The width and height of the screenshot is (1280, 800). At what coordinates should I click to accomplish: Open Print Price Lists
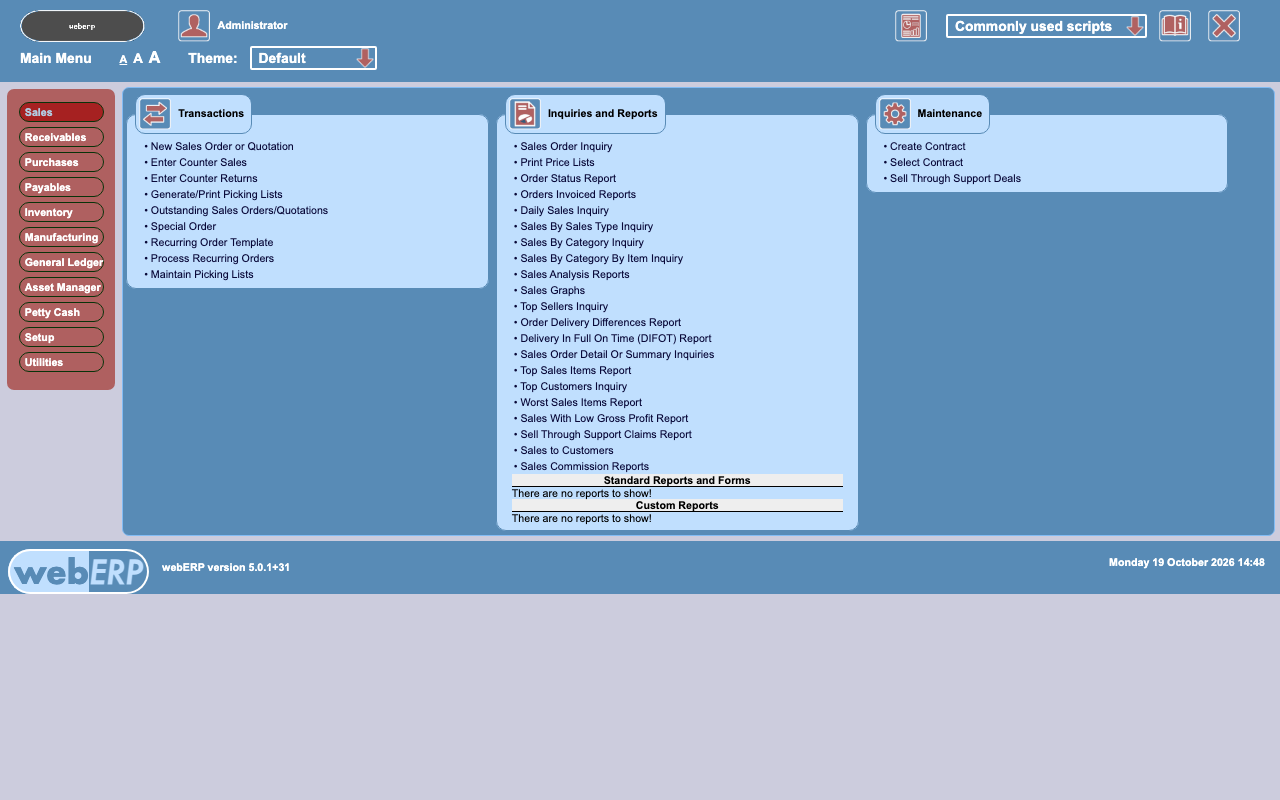(557, 162)
